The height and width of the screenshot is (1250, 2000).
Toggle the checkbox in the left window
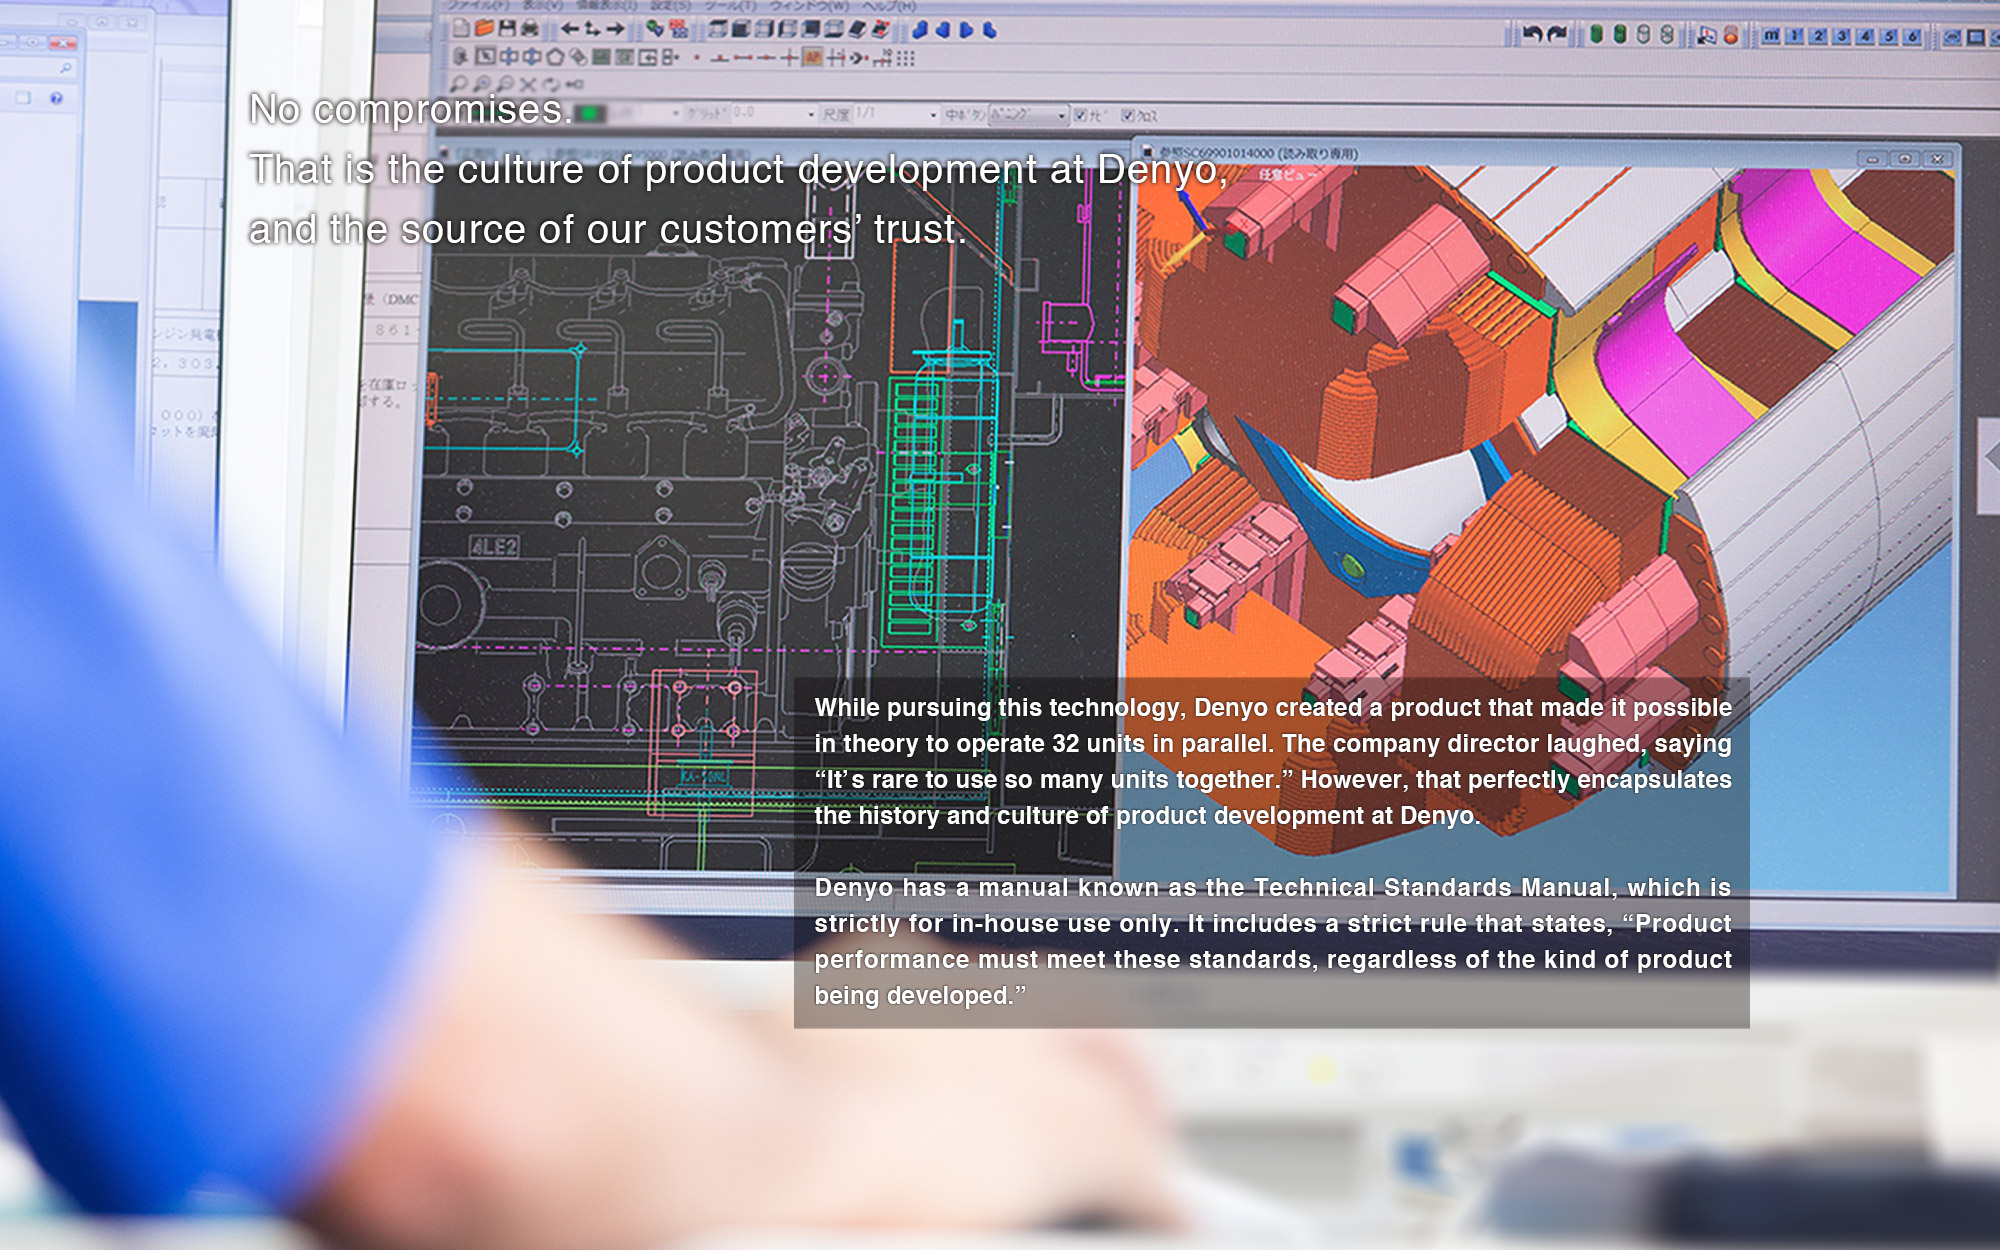click(x=22, y=97)
